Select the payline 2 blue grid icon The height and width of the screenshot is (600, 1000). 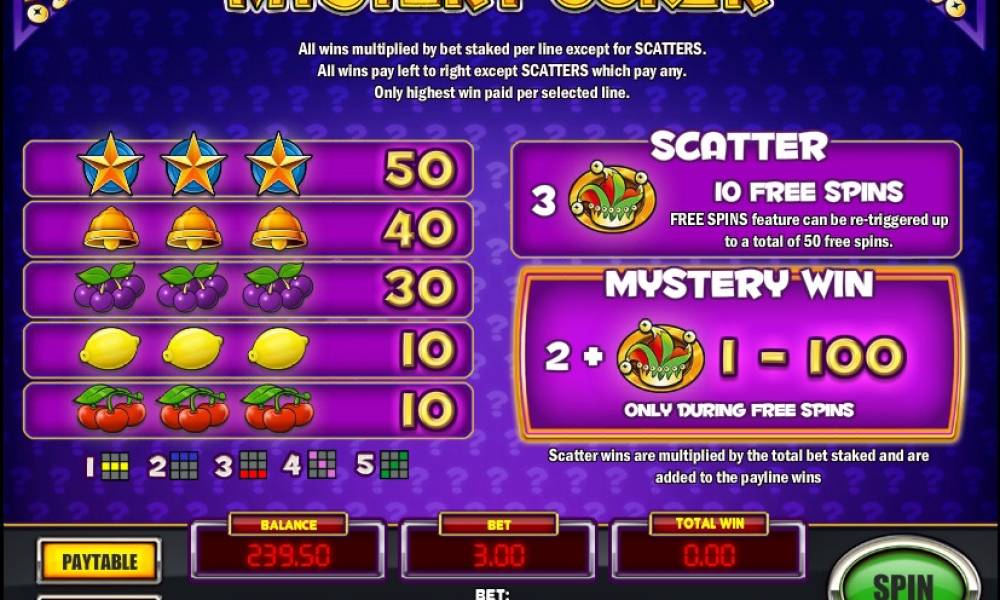click(x=185, y=466)
